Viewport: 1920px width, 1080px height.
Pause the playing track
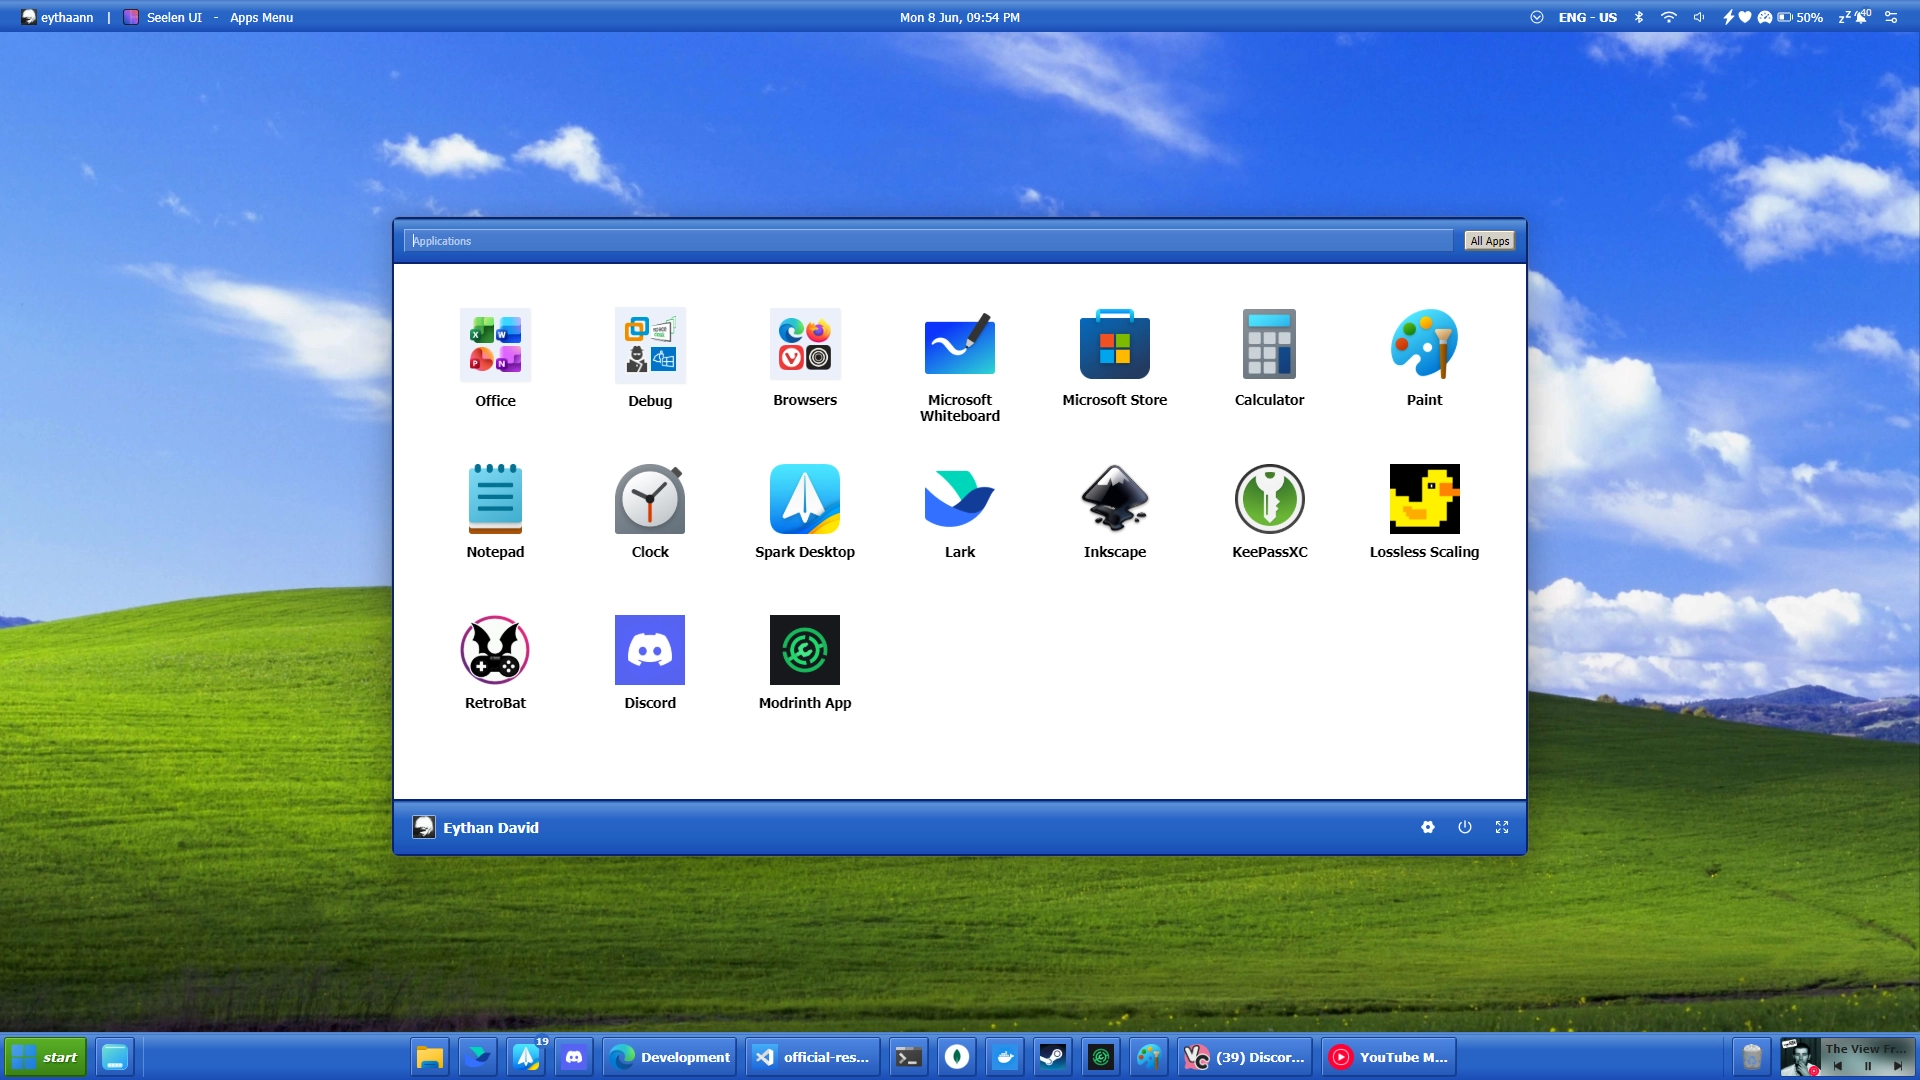[x=1868, y=1066]
